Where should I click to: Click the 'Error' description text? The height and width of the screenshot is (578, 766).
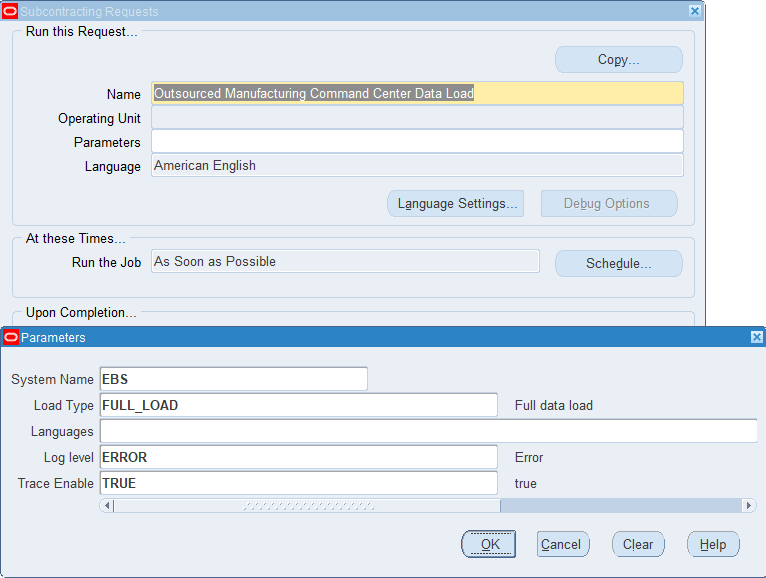529,457
